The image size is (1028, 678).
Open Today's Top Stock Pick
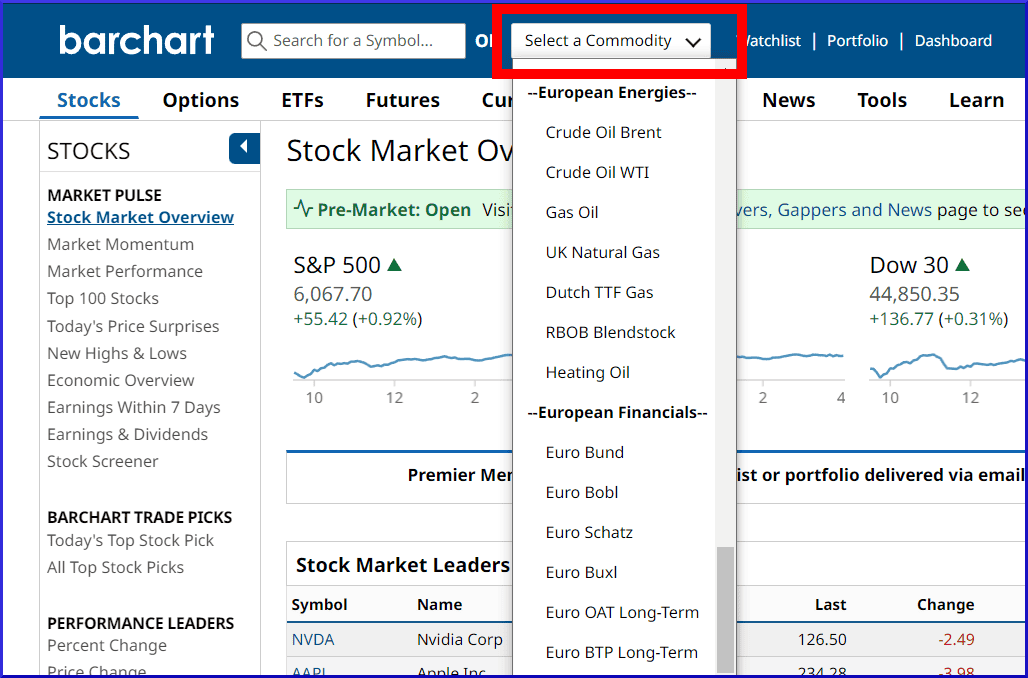130,540
